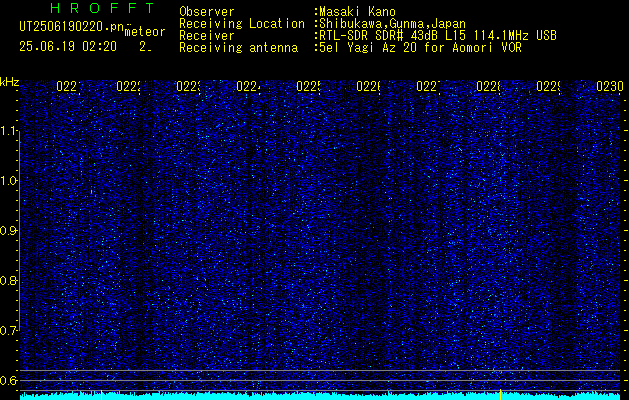Click the 0221 time marker

point(68,86)
